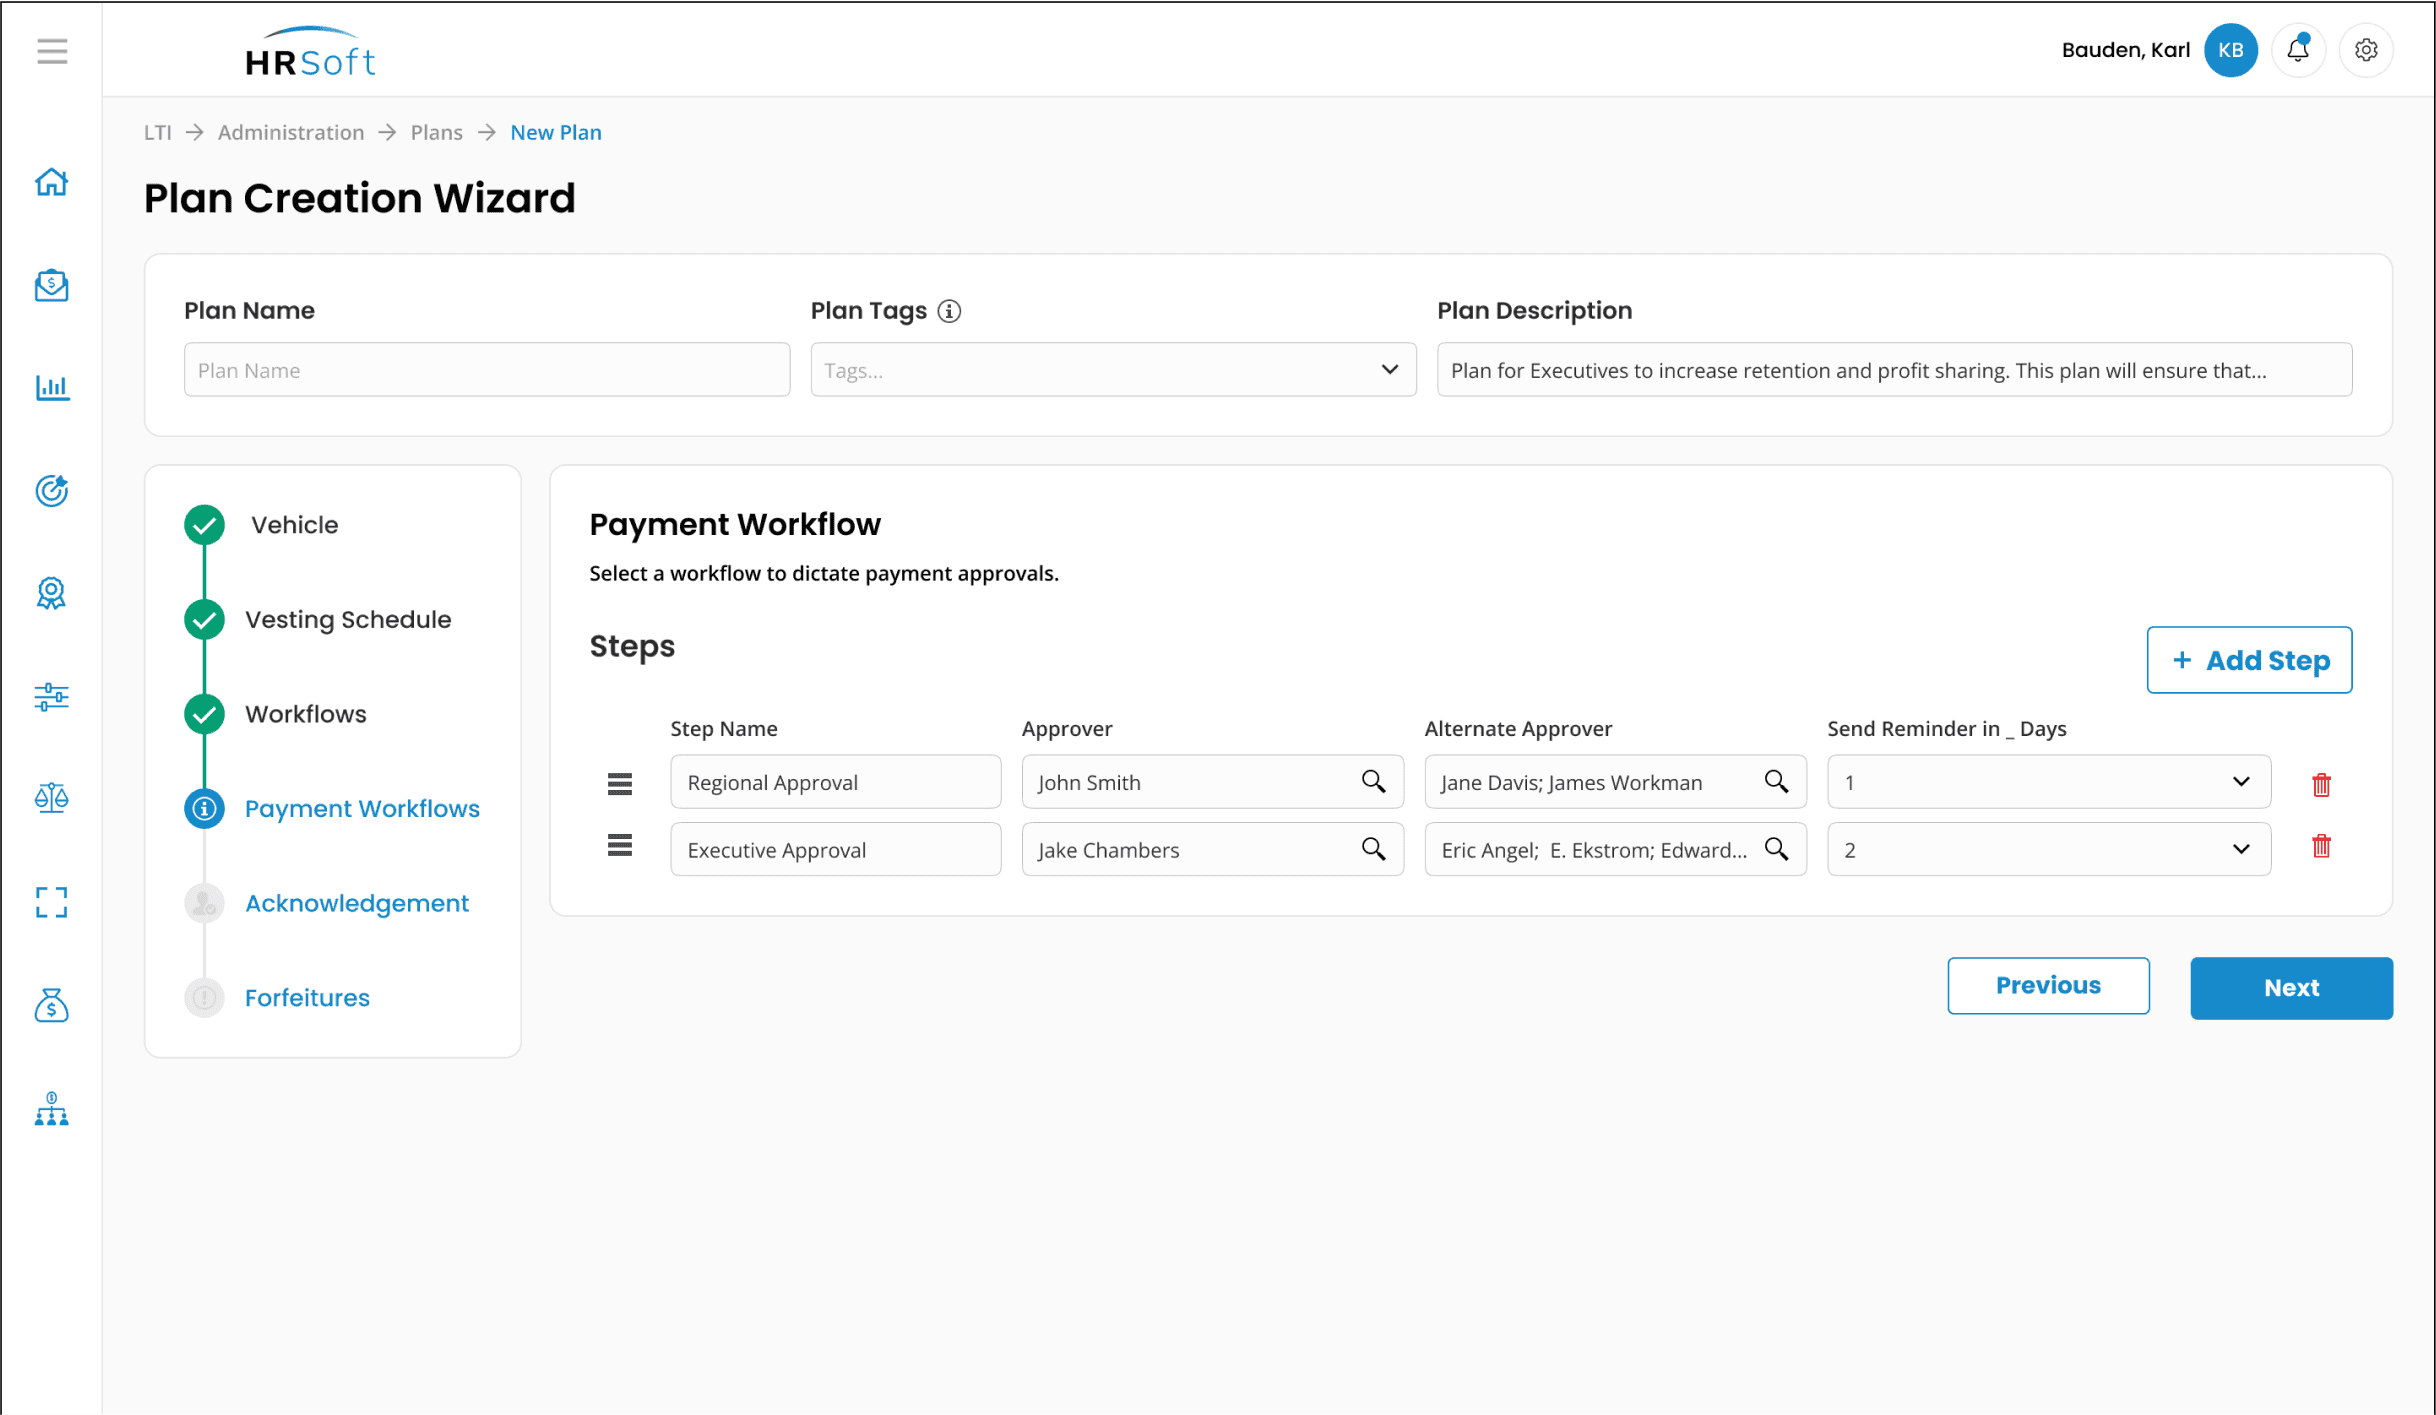Click the Eric Angel alternate approver field
2436x1415 pixels.
click(1616, 849)
